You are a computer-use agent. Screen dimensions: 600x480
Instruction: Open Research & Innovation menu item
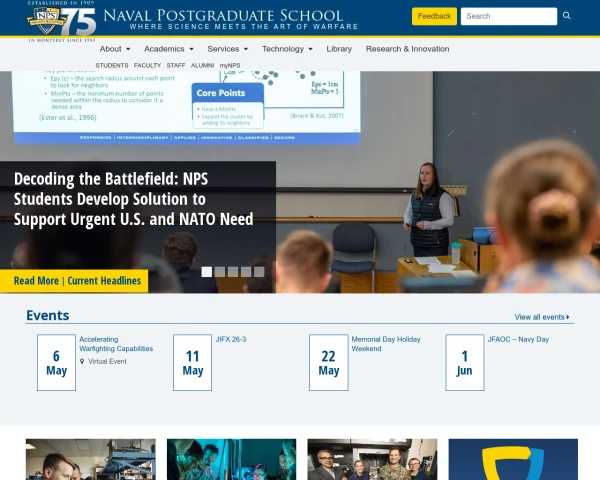tap(408, 49)
